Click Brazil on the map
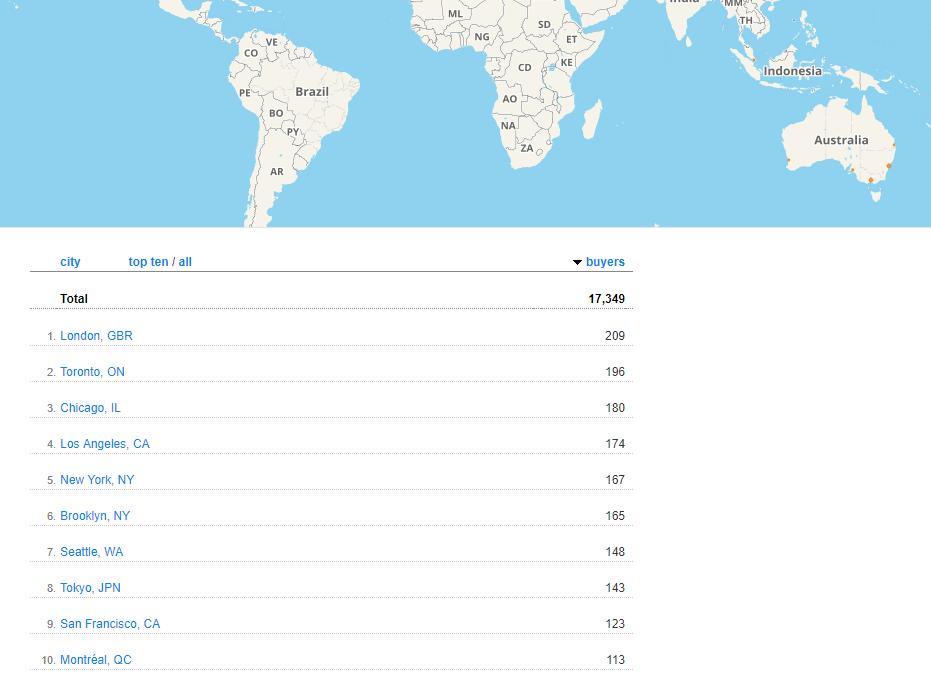 (x=312, y=92)
